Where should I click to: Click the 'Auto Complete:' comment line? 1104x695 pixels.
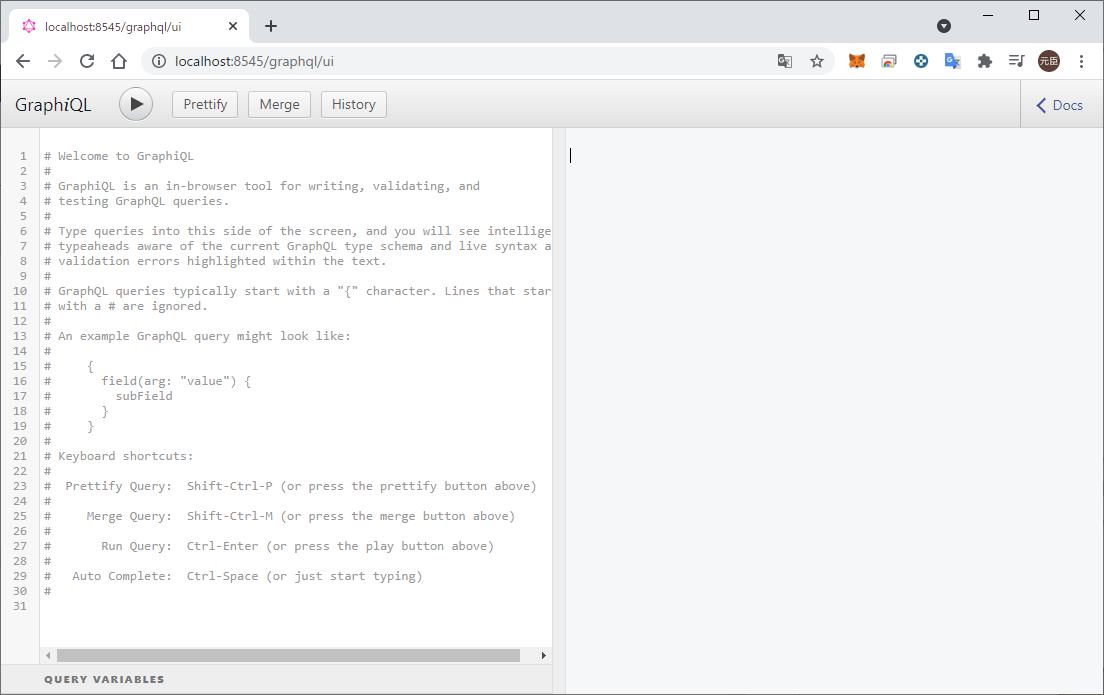click(233, 576)
